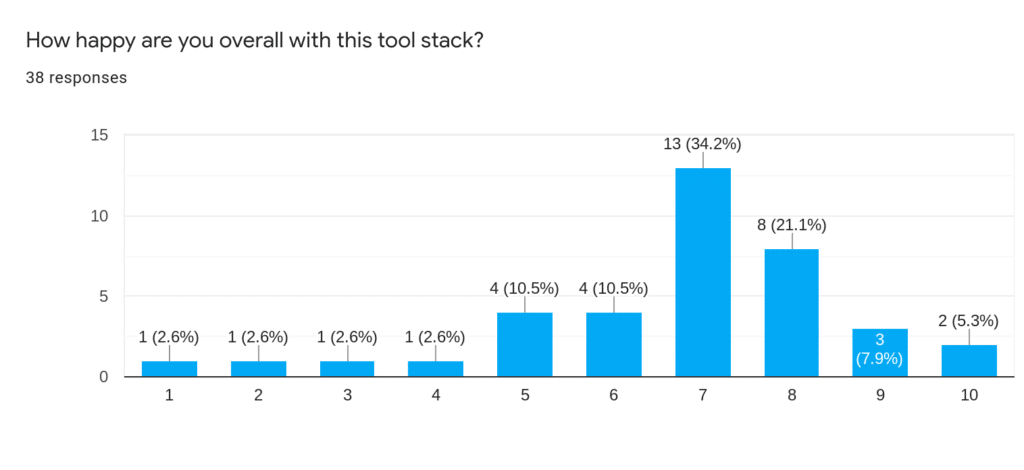The width and height of the screenshot is (1024, 470).
Task: Select the small bar for rating 1
Action: coord(169,368)
